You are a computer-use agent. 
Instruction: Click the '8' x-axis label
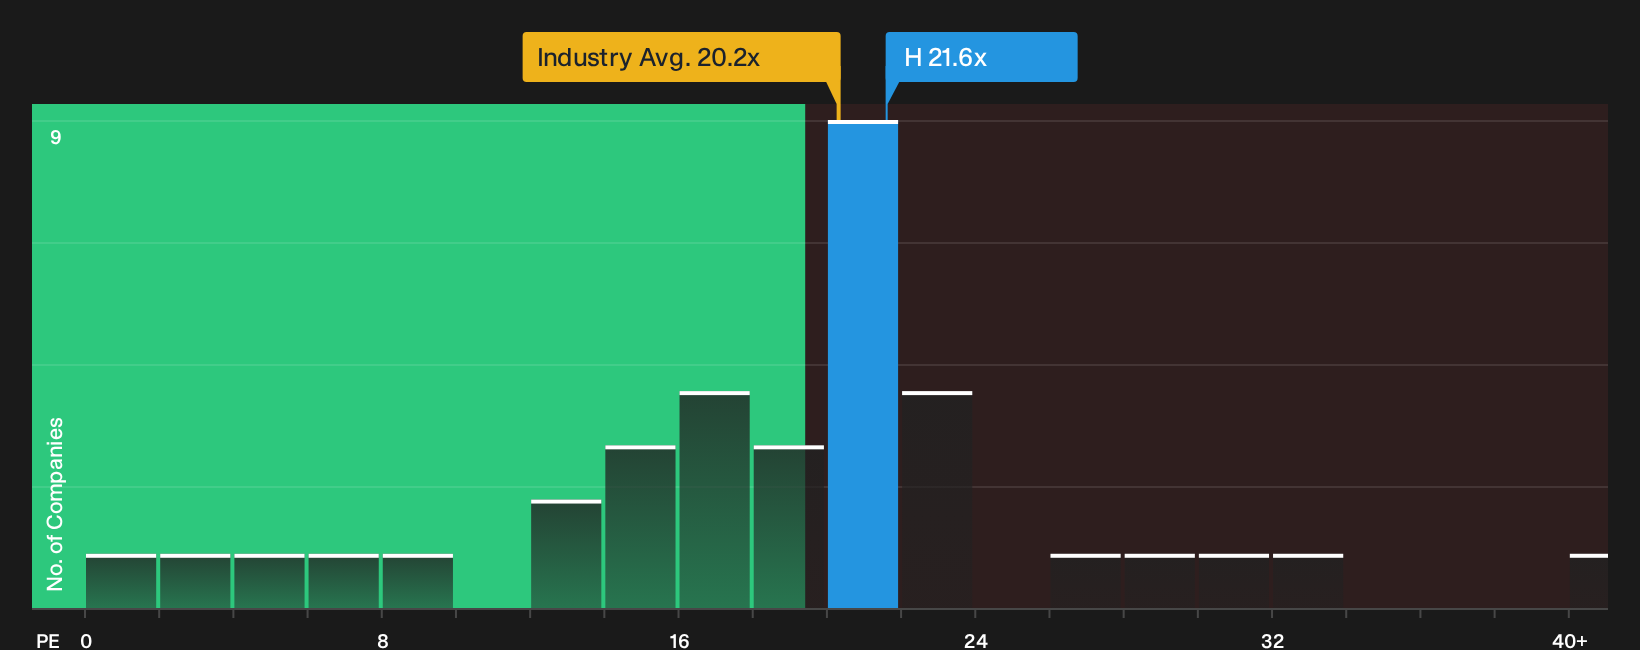coord(383,640)
